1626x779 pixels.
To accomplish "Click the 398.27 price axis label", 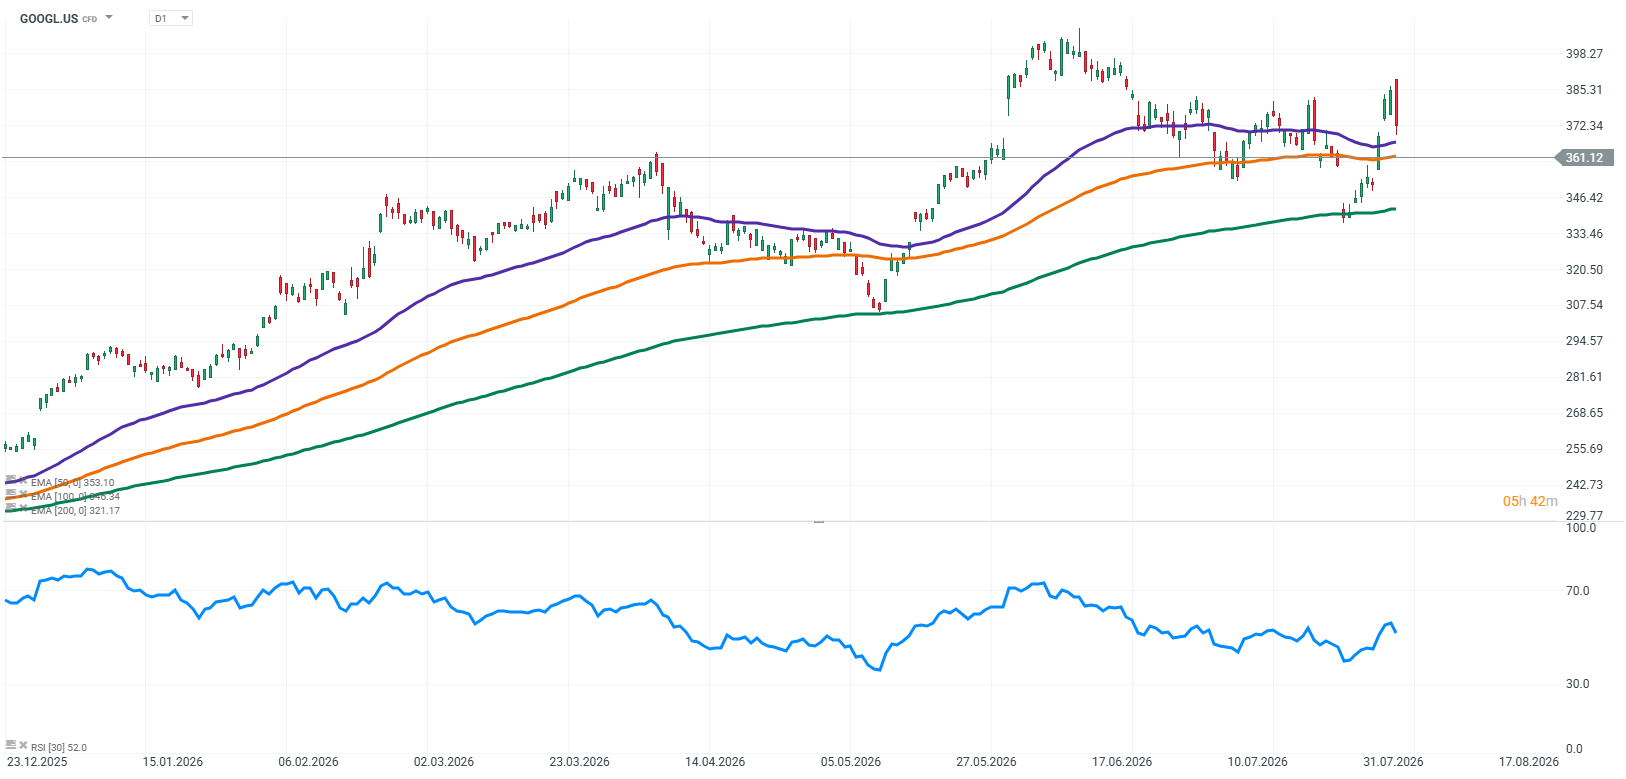I will point(1584,54).
